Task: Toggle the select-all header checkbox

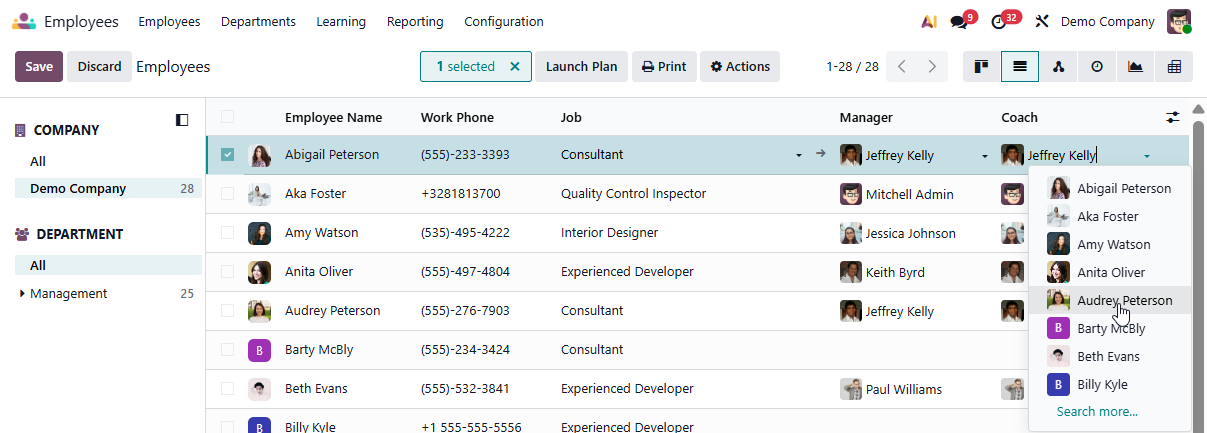Action: 228,117
